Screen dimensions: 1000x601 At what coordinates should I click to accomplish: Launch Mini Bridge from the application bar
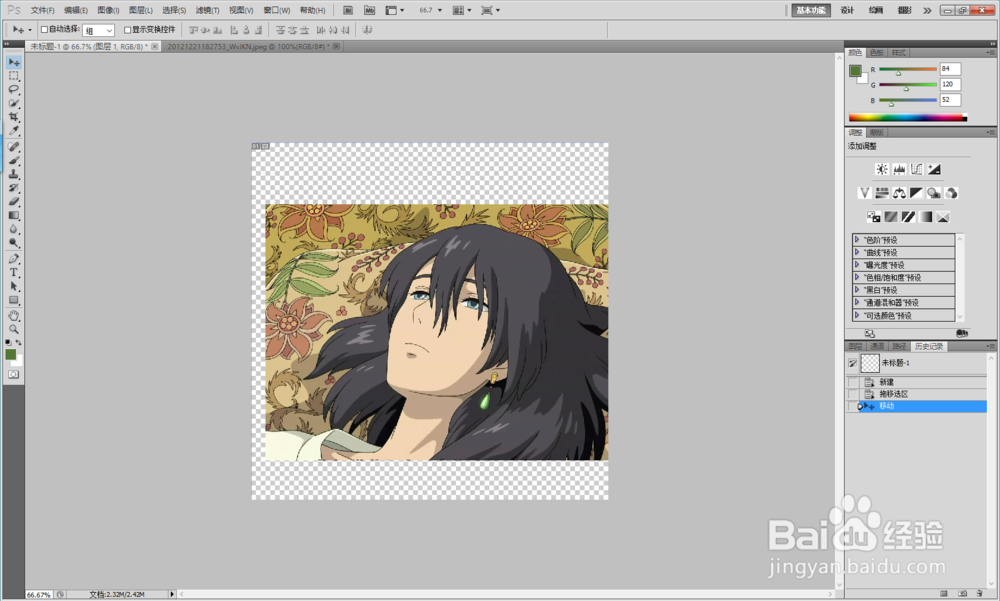369,10
